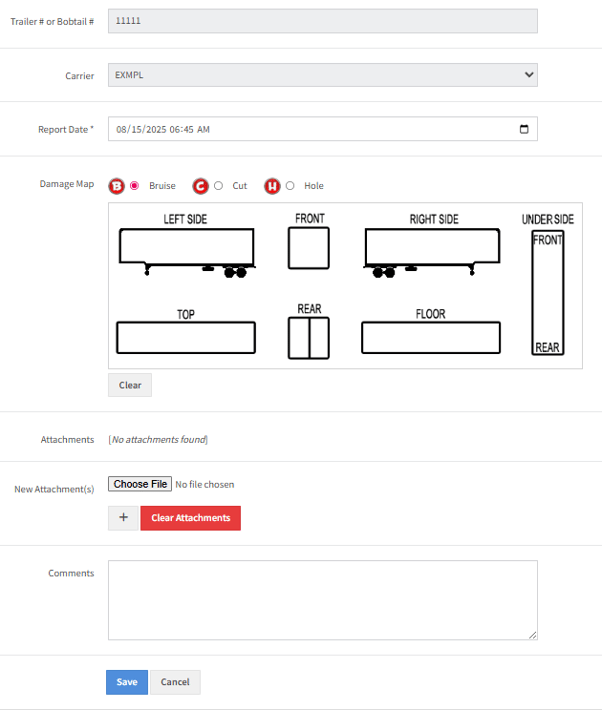Select the Hole radio button
Image resolution: width=602 pixels, height=710 pixels.
coord(290,186)
